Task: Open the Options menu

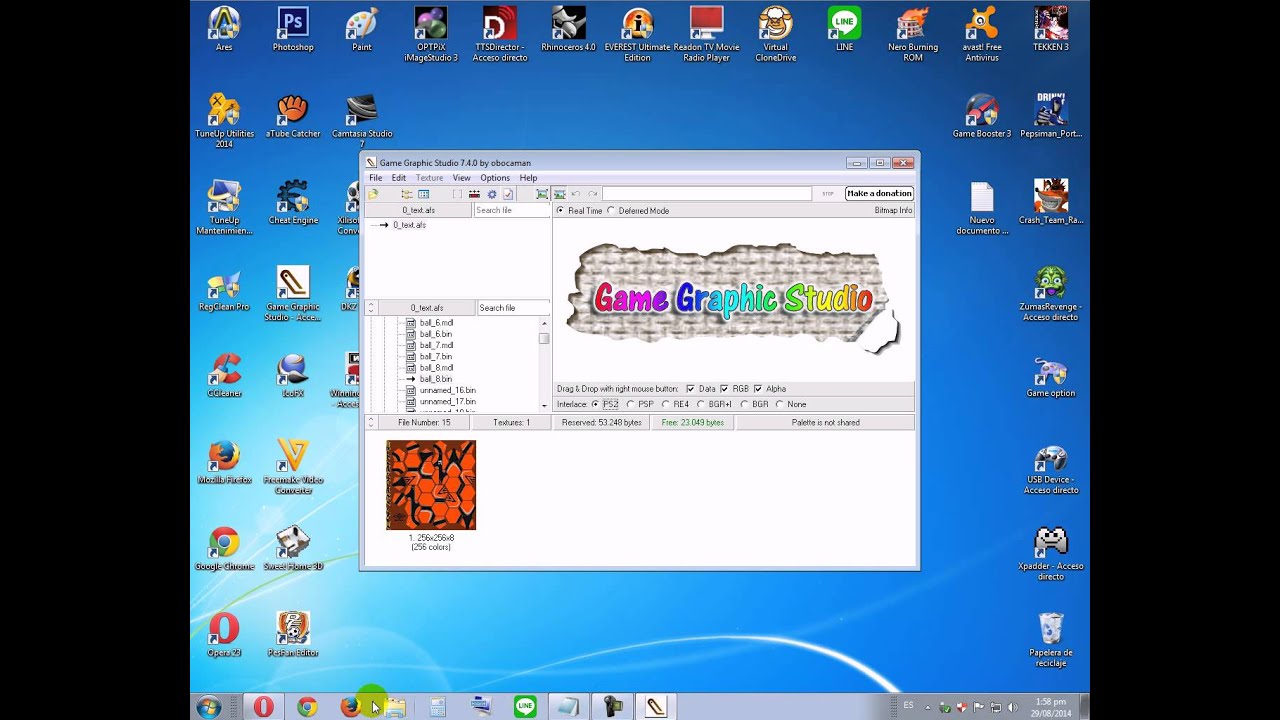Action: (494, 178)
